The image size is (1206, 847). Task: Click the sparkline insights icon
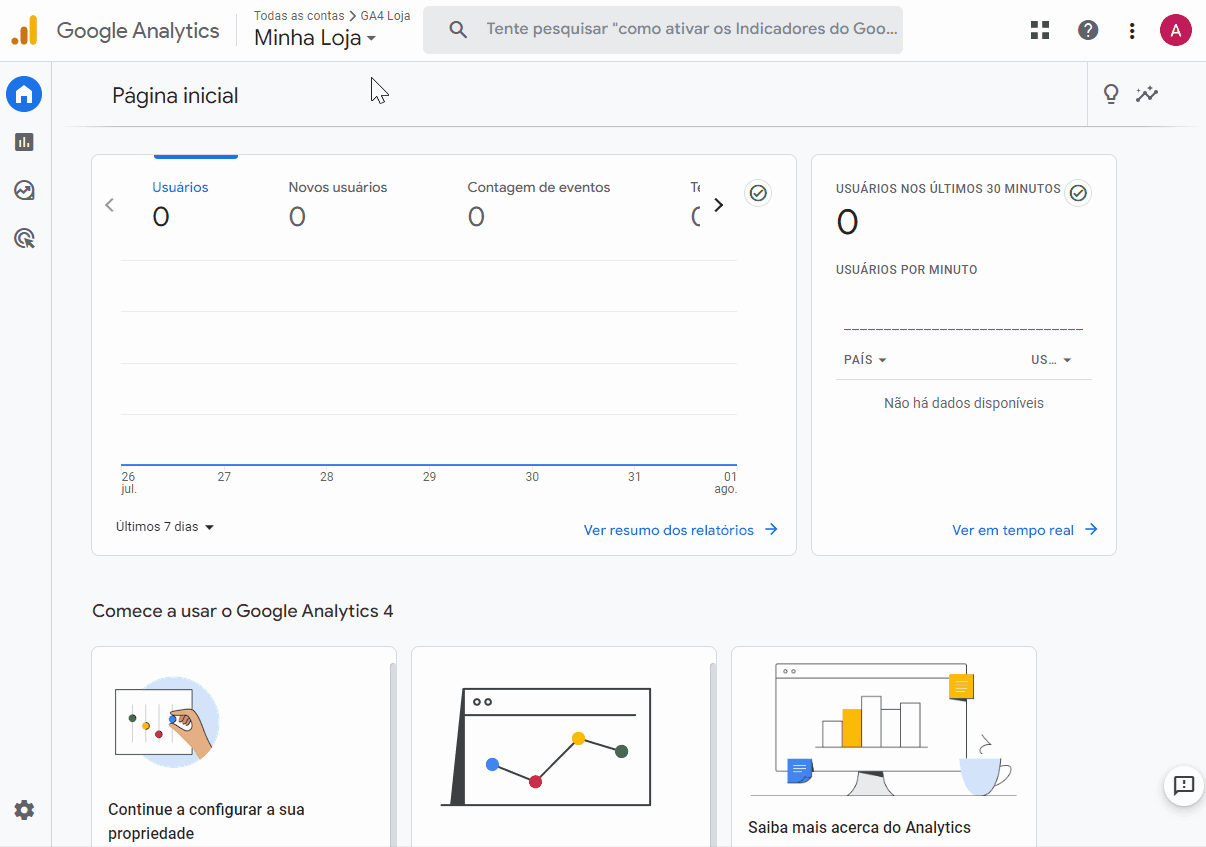click(x=1147, y=95)
